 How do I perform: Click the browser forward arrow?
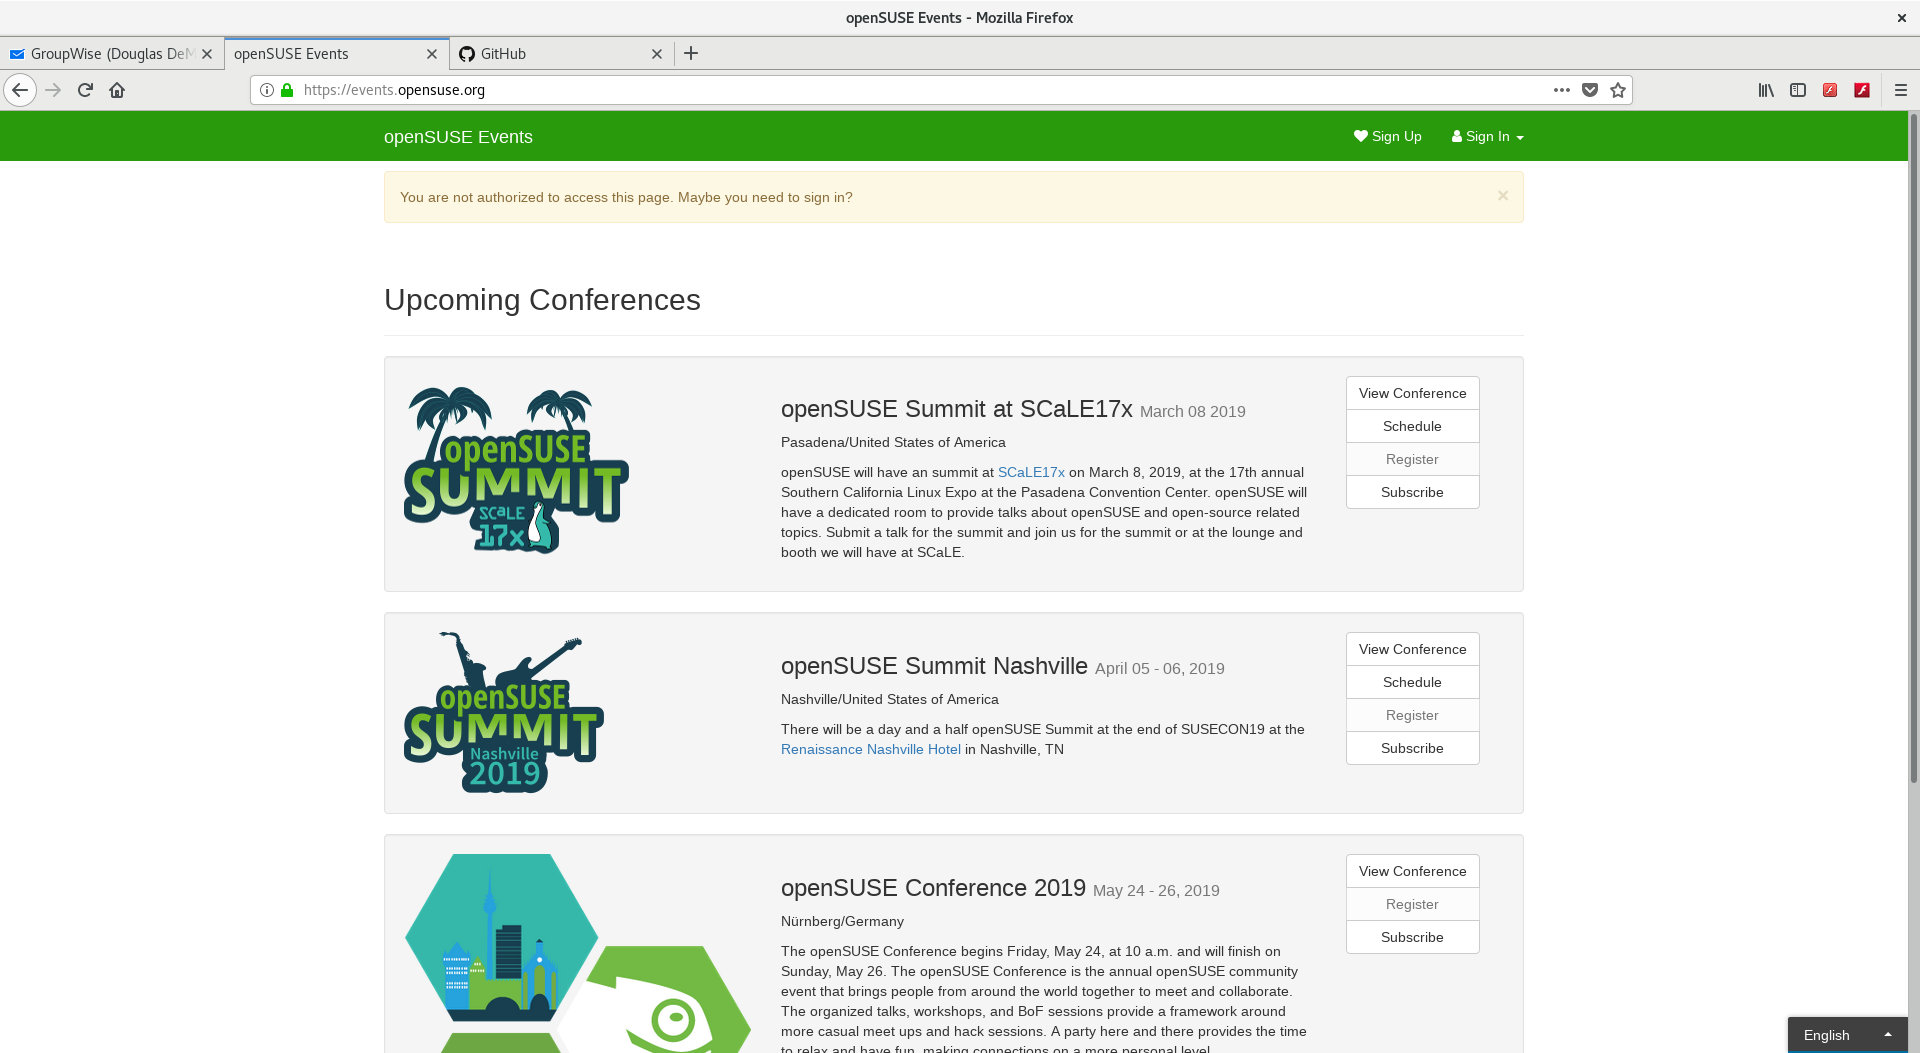(x=53, y=90)
